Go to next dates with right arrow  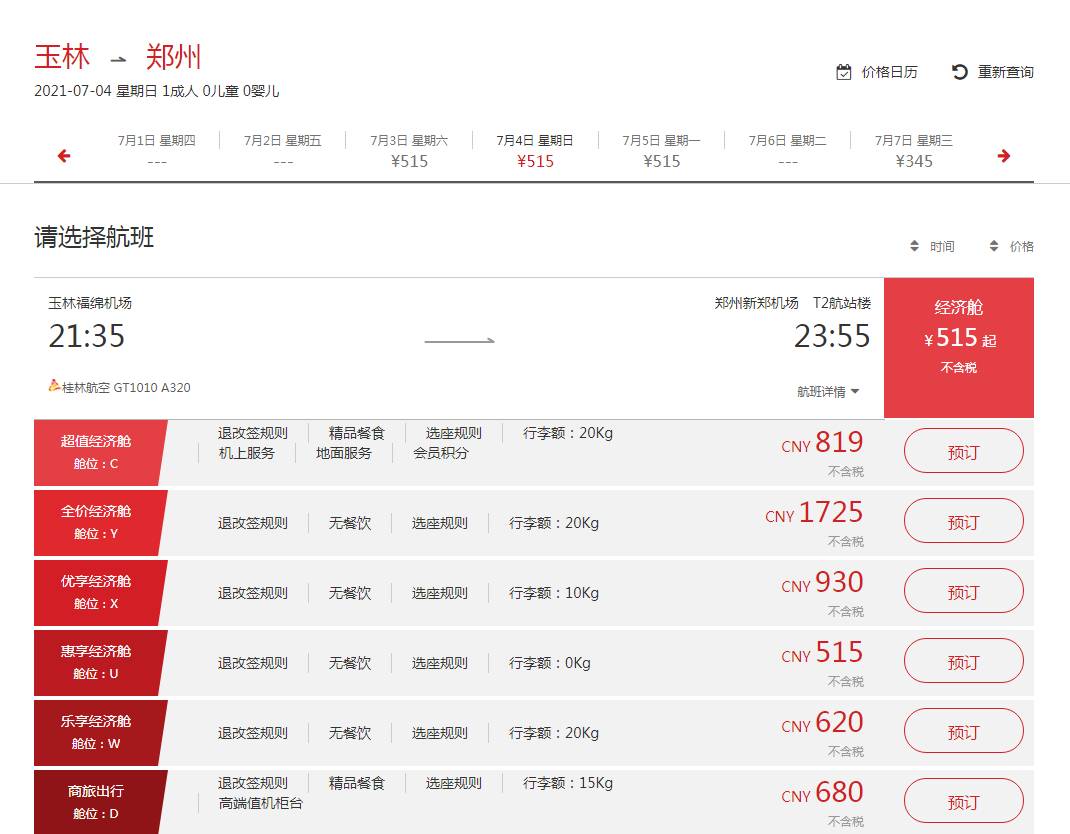click(x=1004, y=156)
